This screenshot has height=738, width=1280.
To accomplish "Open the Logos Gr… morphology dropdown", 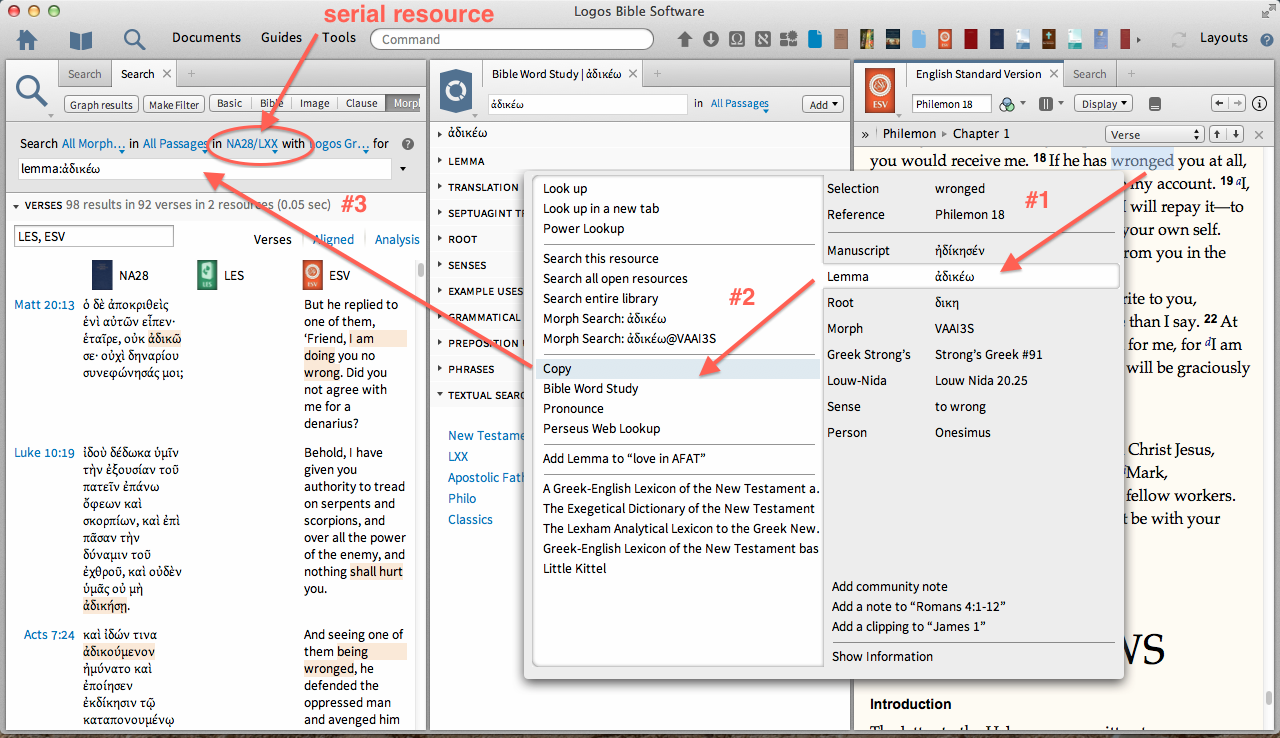I will (x=340, y=144).
